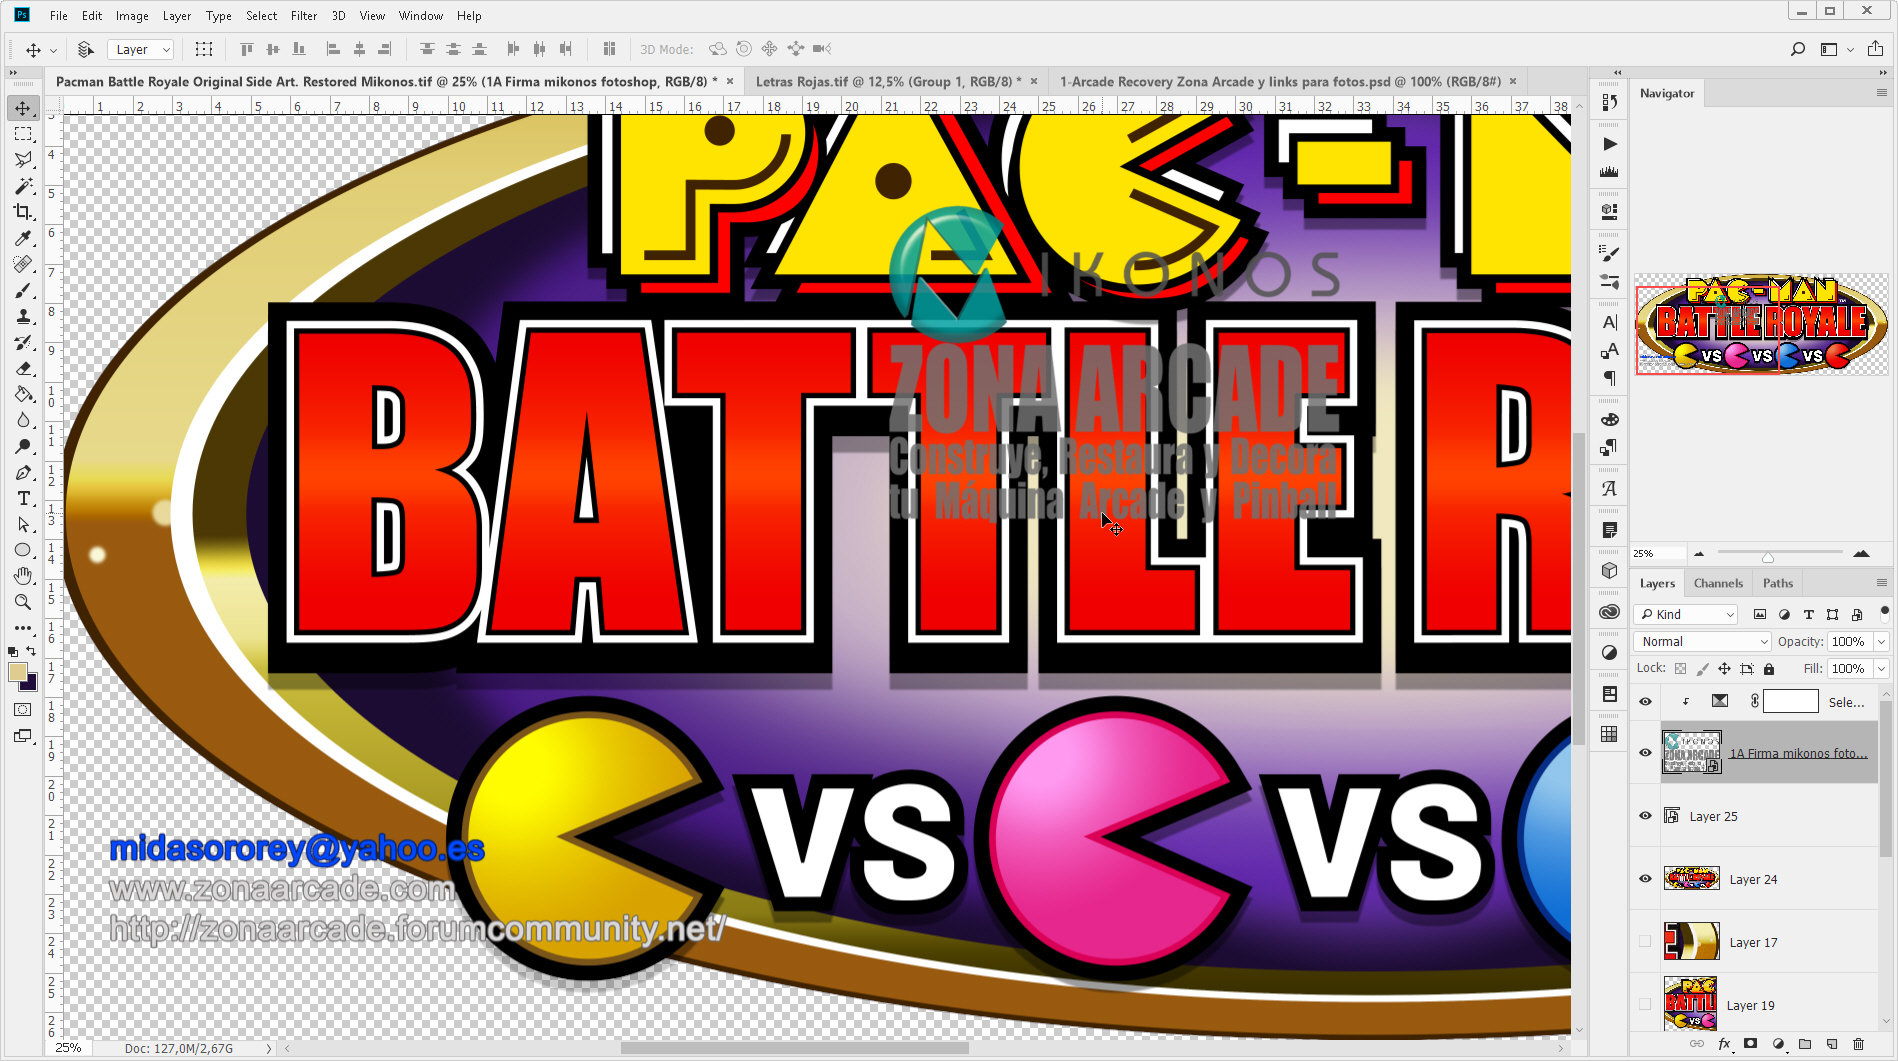The height and width of the screenshot is (1061, 1898).
Task: Select the Move tool in the toolbar
Action: click(24, 108)
